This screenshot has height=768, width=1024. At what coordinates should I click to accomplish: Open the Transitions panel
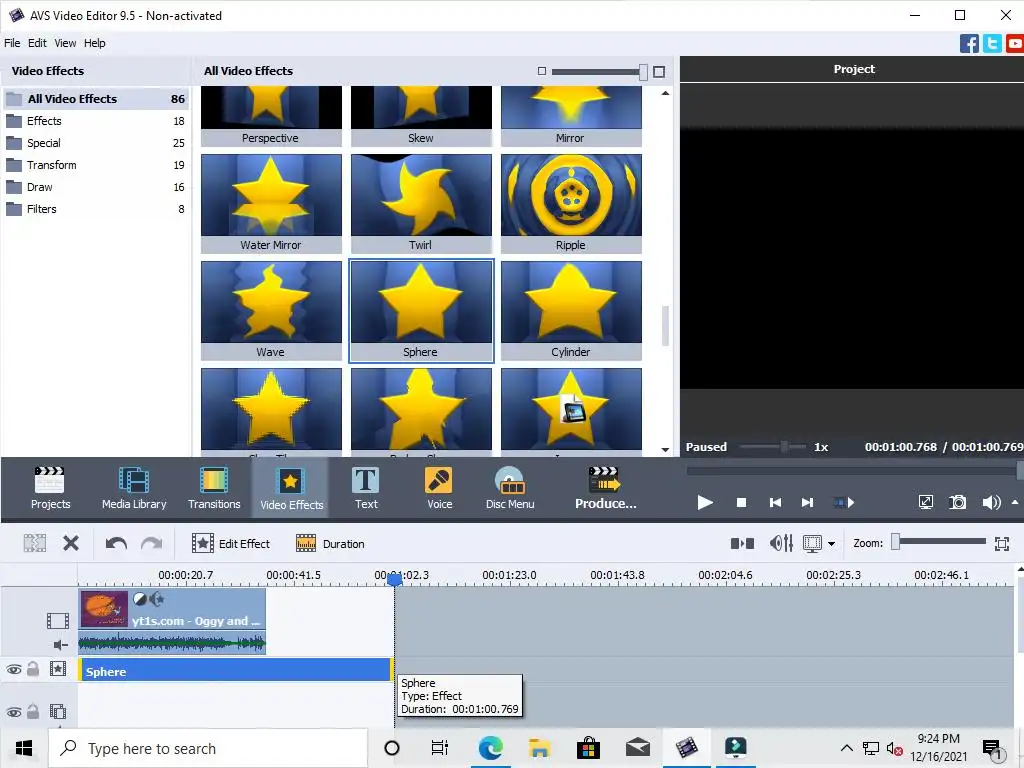tap(214, 488)
